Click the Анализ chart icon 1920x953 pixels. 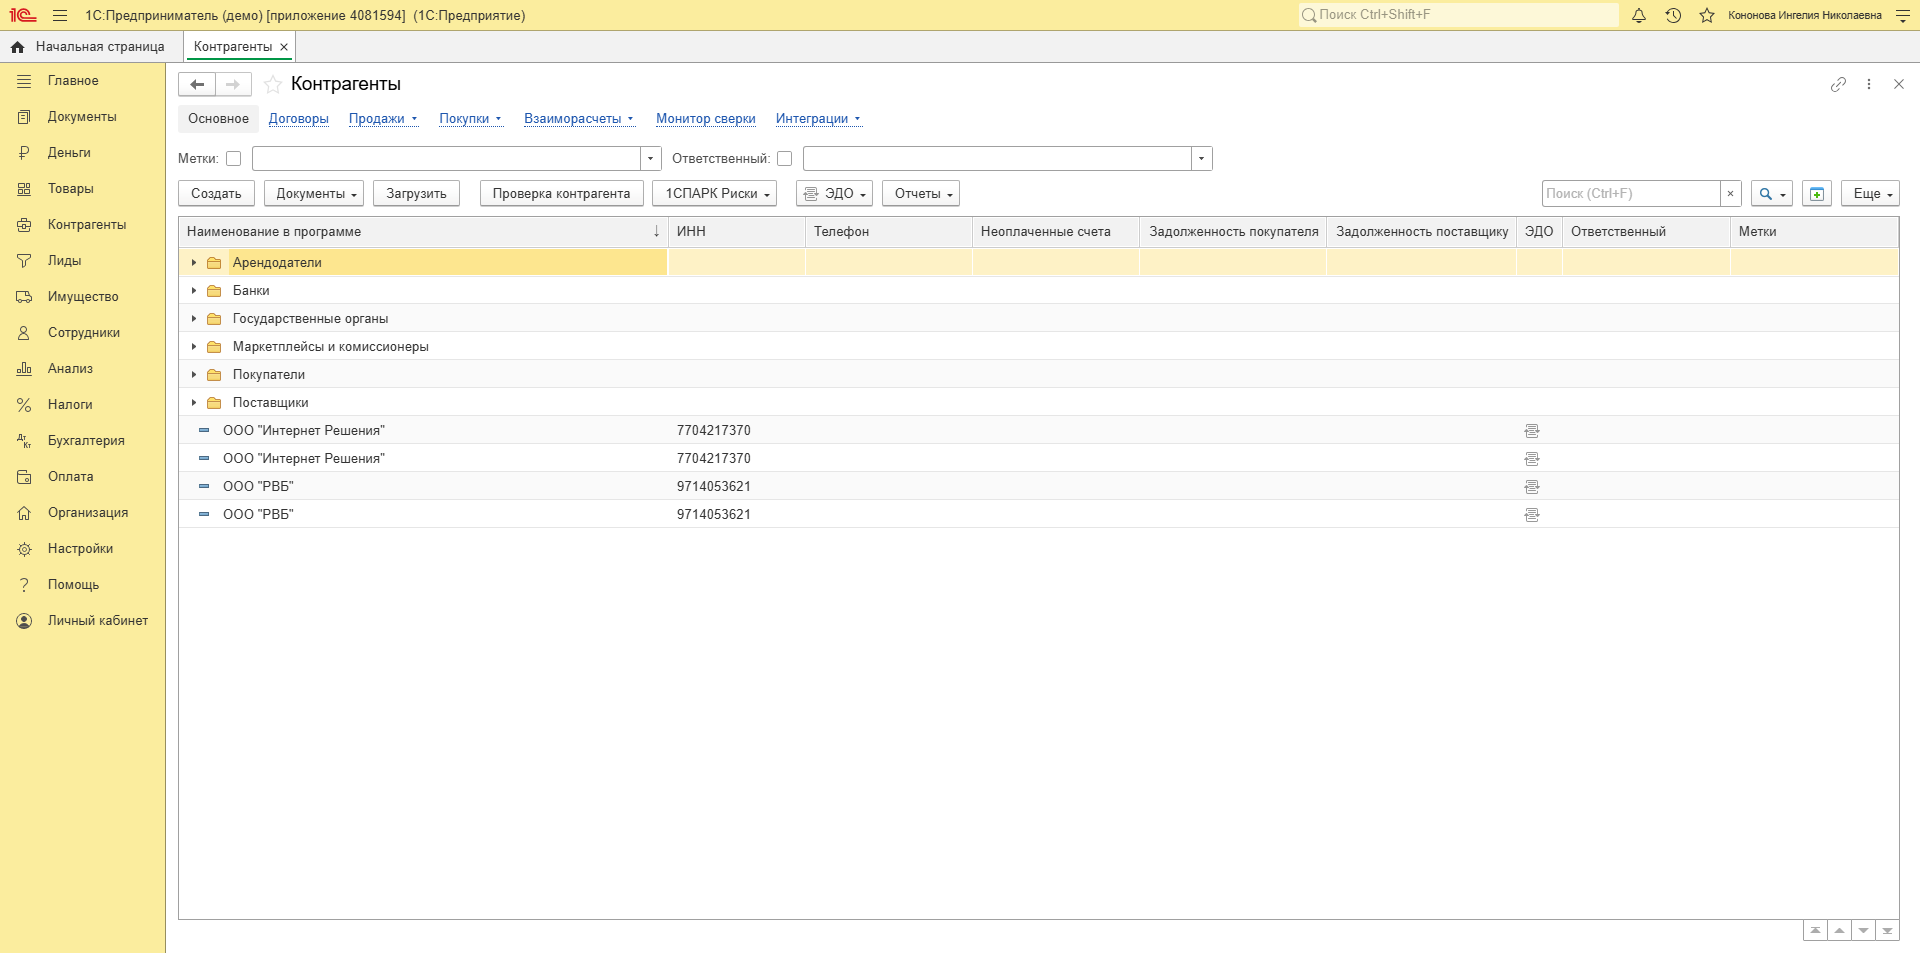[x=24, y=369]
